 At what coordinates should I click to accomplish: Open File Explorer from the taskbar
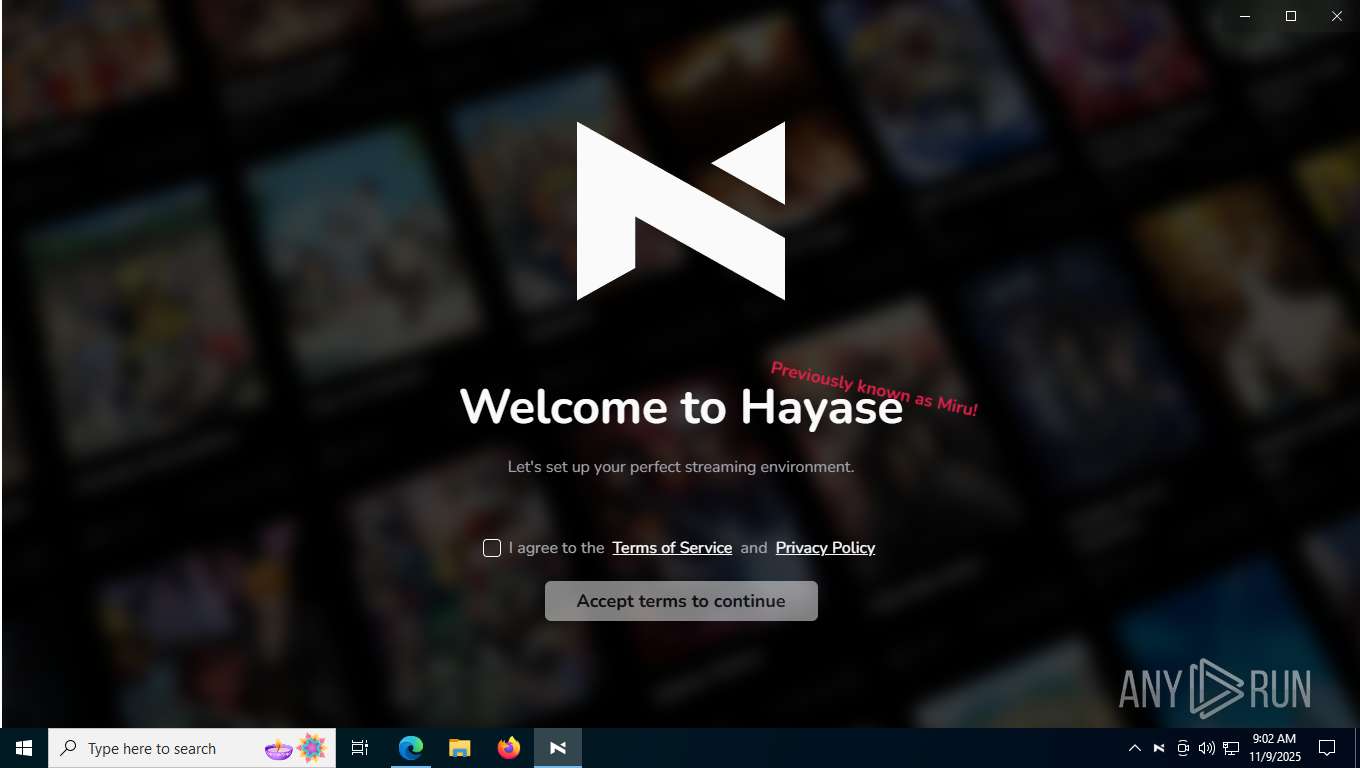pyautogui.click(x=459, y=748)
